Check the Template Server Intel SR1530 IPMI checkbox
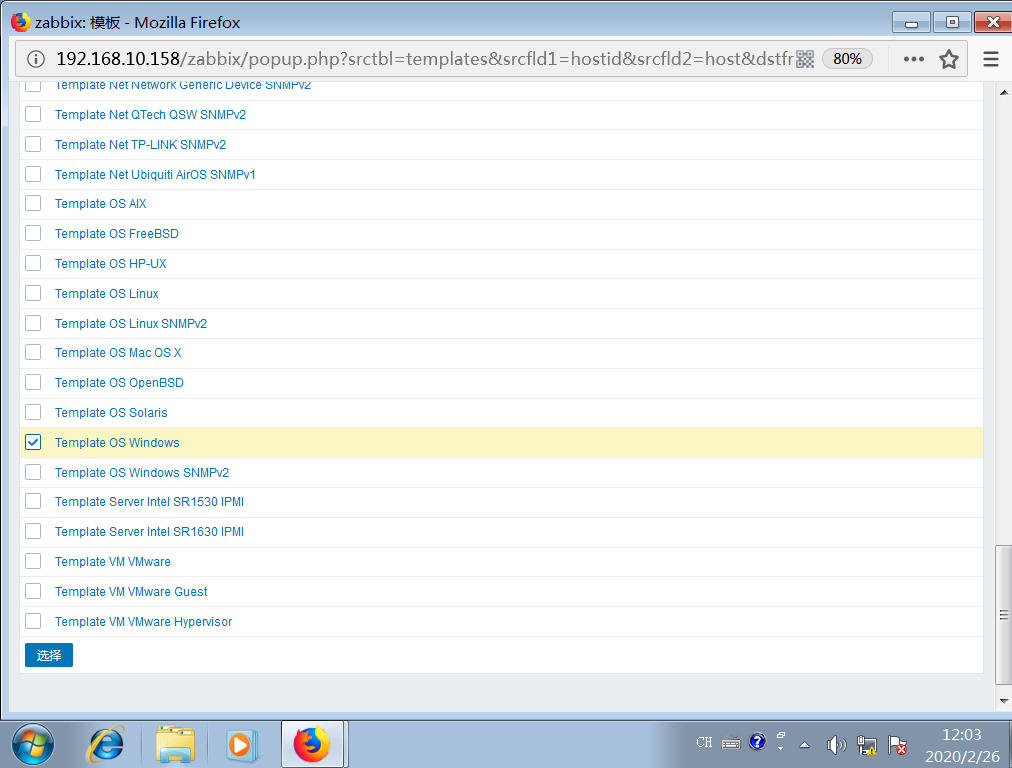Image resolution: width=1012 pixels, height=768 pixels. (33, 501)
